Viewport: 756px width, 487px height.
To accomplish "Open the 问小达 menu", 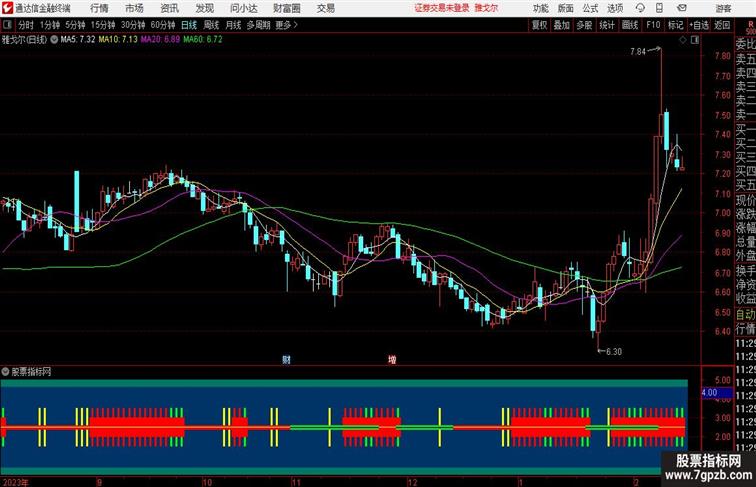I will pyautogui.click(x=243, y=8).
